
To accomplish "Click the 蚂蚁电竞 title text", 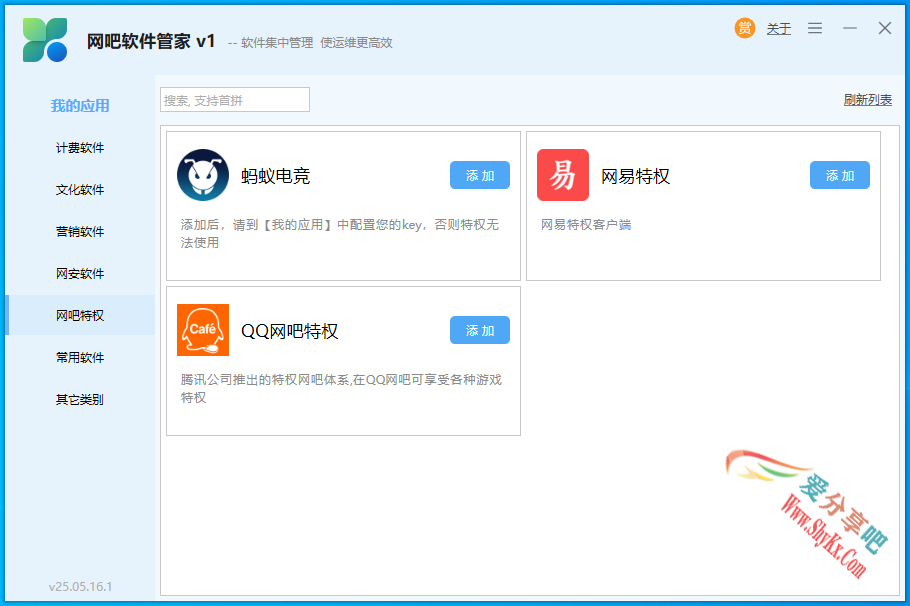I will tap(276, 176).
